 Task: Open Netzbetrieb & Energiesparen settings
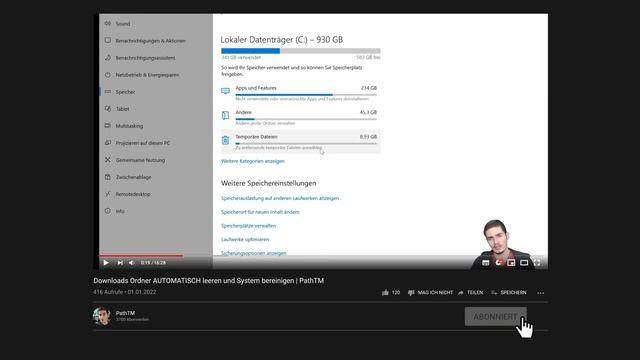tap(147, 75)
